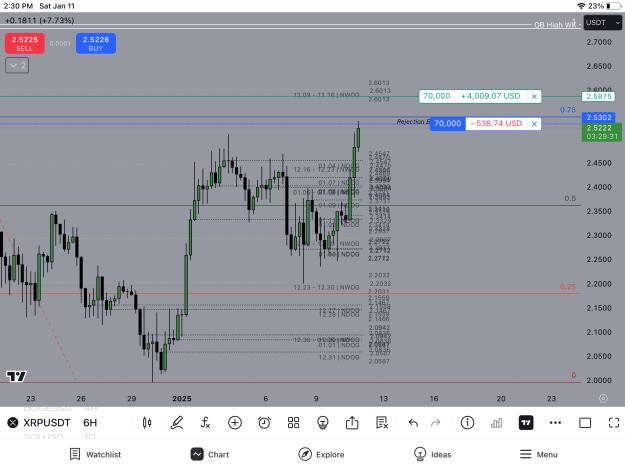Open the candlestick chart type selector

click(147, 422)
